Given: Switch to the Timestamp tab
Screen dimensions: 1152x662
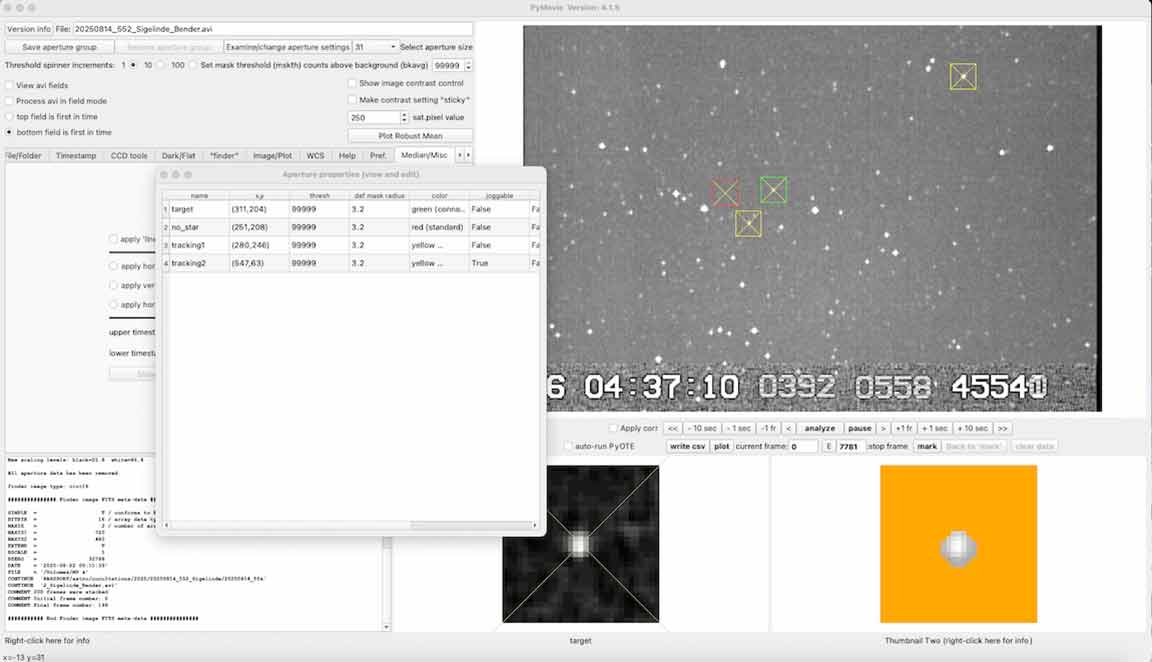Looking at the screenshot, I should [76, 156].
